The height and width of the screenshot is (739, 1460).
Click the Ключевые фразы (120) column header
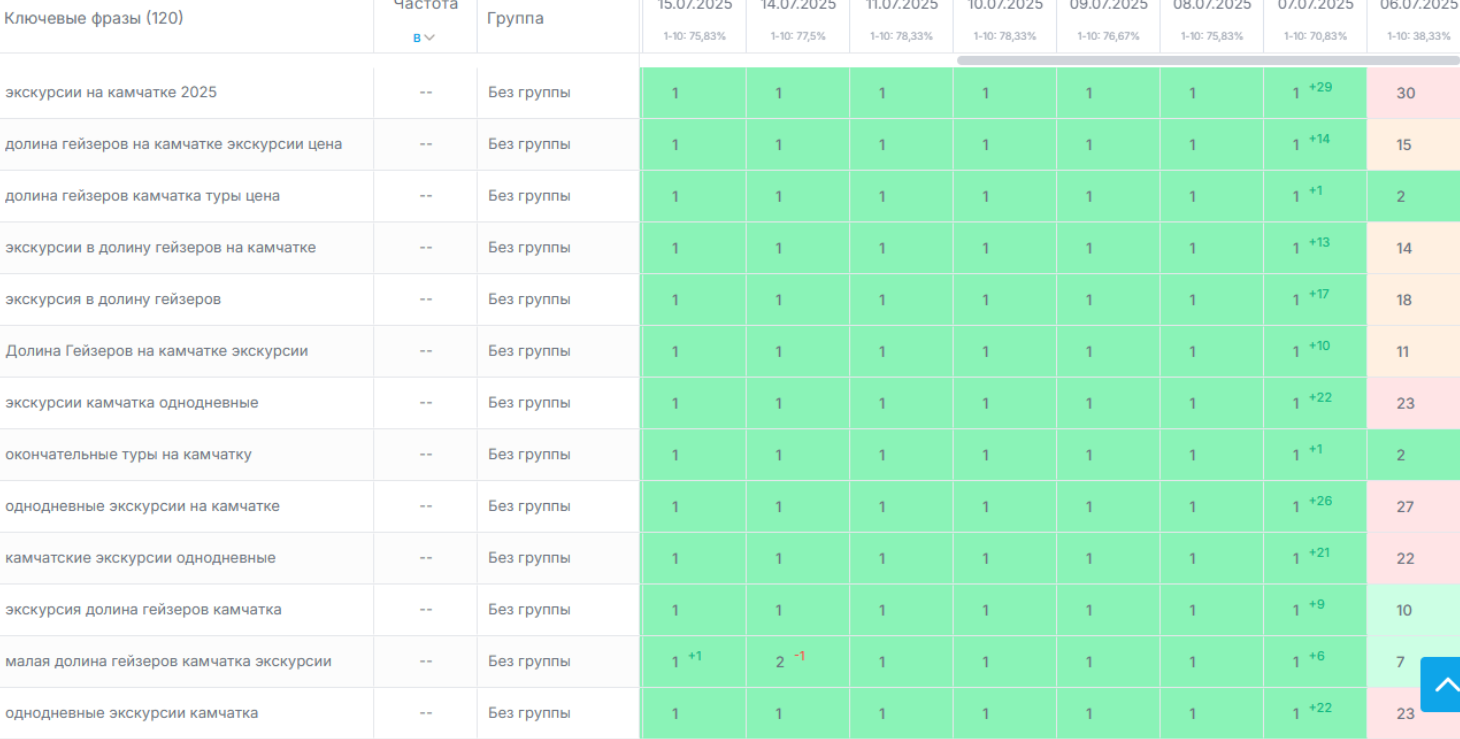pyautogui.click(x=94, y=18)
